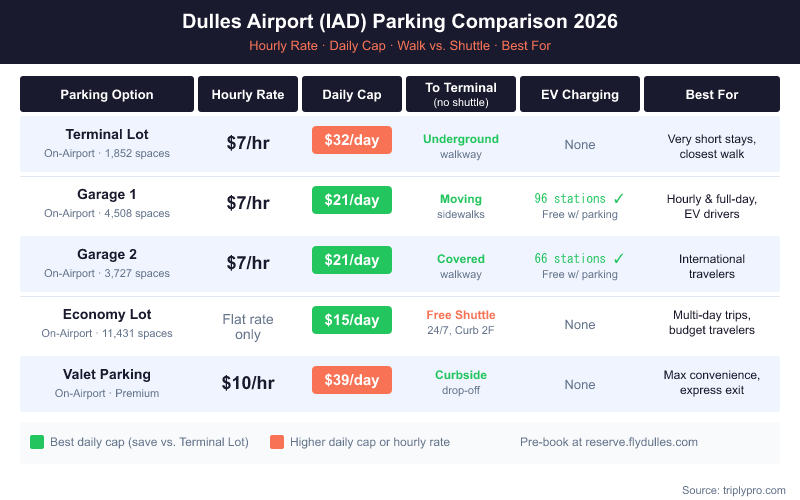Click the Garage 1 96 stations text
This screenshot has width=800, height=500.
(x=570, y=198)
